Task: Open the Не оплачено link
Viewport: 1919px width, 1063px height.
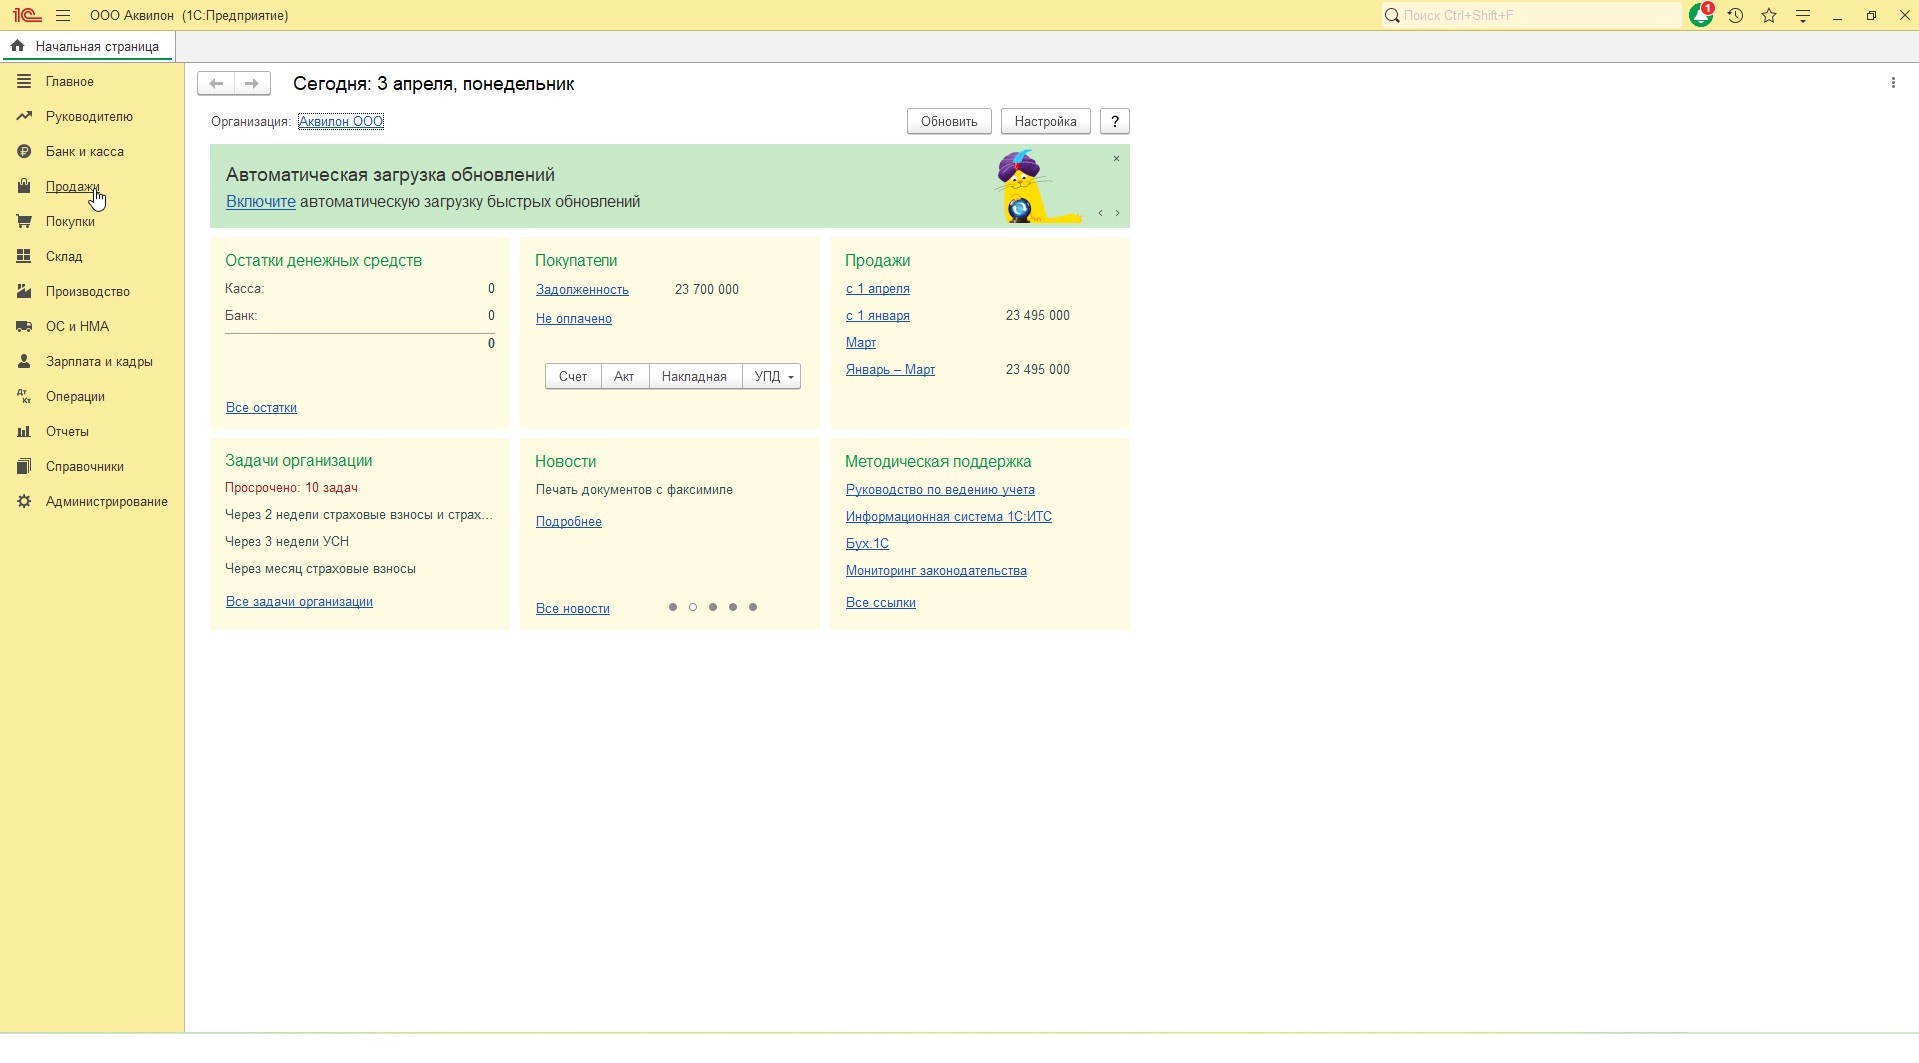Action: coord(574,318)
